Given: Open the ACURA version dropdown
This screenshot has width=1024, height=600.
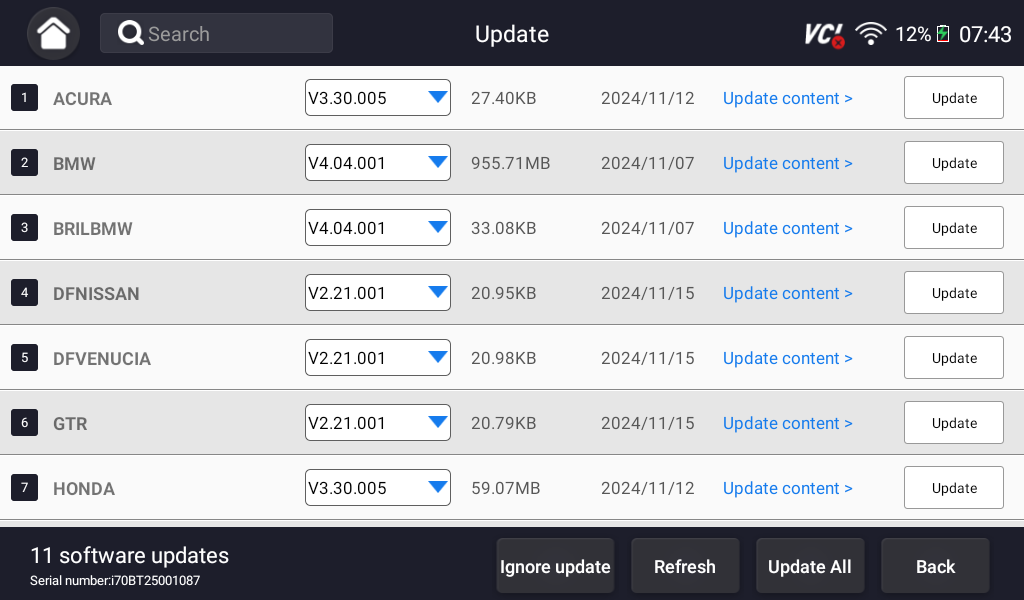Looking at the screenshot, I should pyautogui.click(x=377, y=98).
